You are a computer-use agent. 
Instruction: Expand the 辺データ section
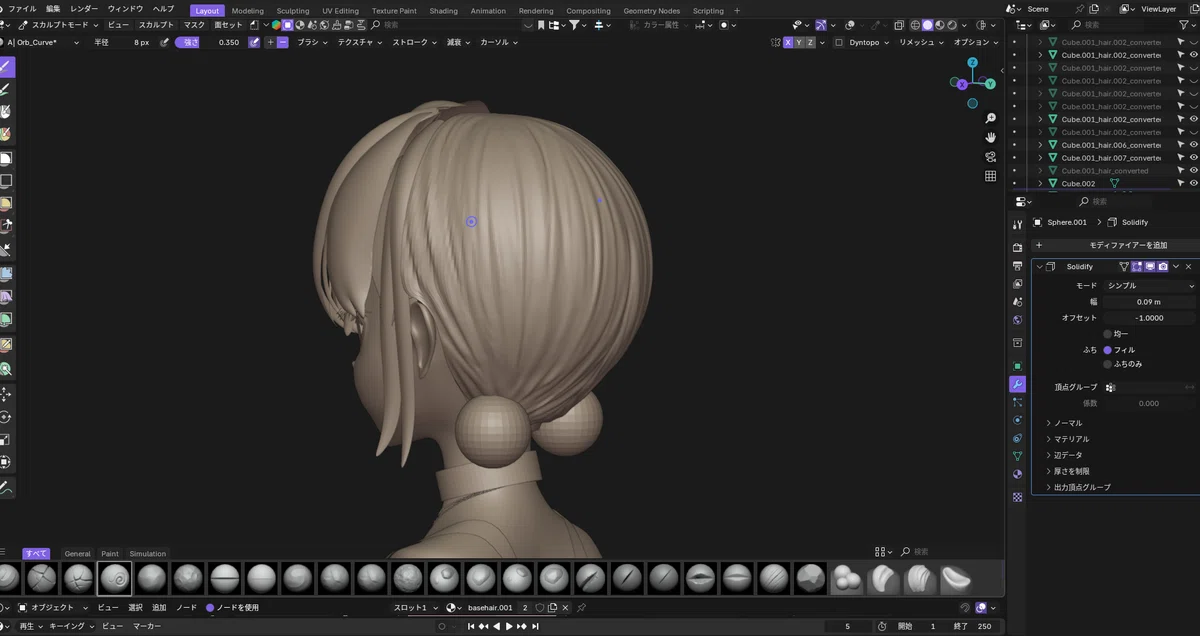1068,455
